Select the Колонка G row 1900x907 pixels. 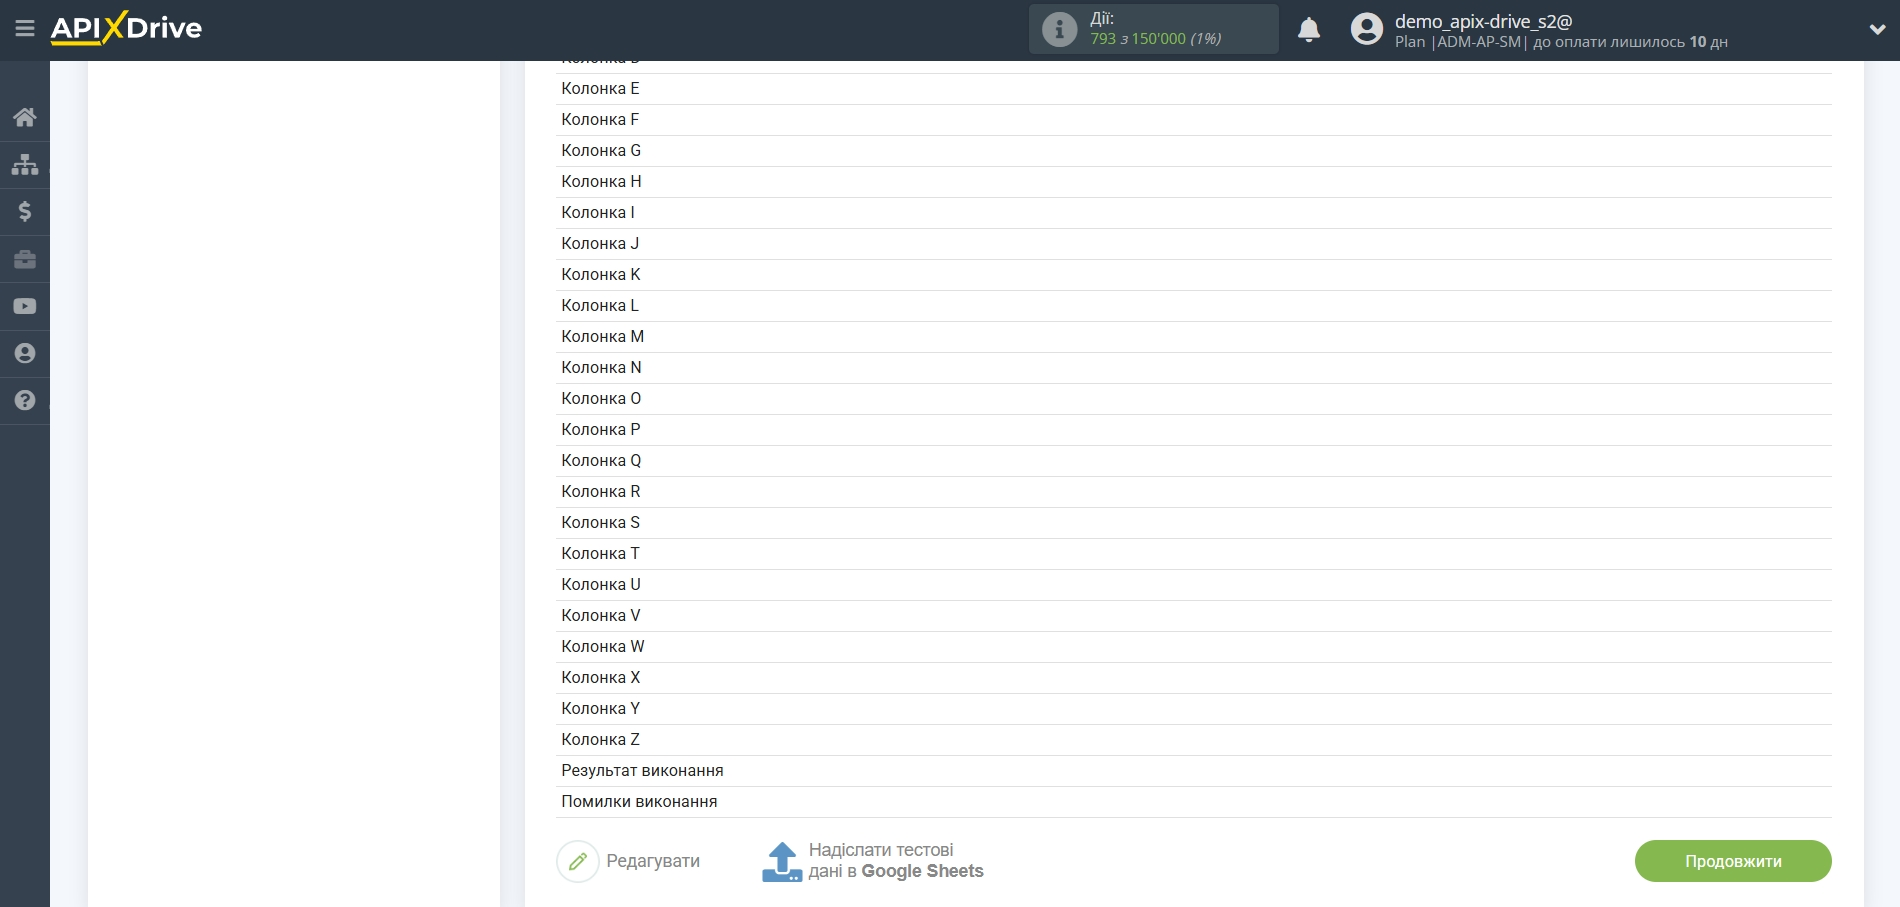point(1194,151)
